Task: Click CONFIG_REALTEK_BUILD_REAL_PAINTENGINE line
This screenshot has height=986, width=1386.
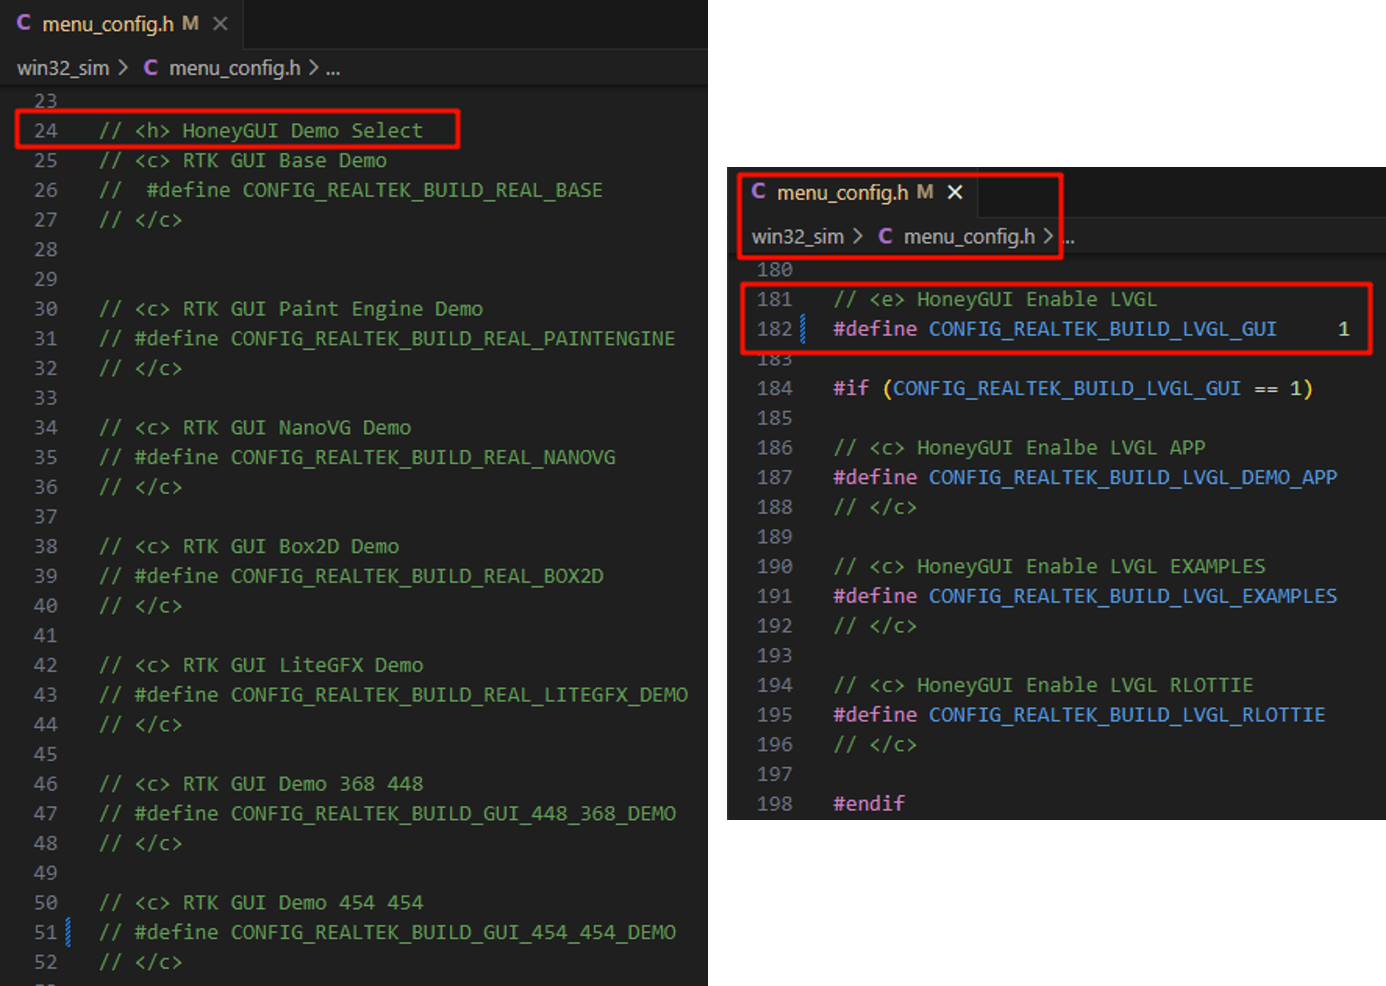Action: coord(387,339)
